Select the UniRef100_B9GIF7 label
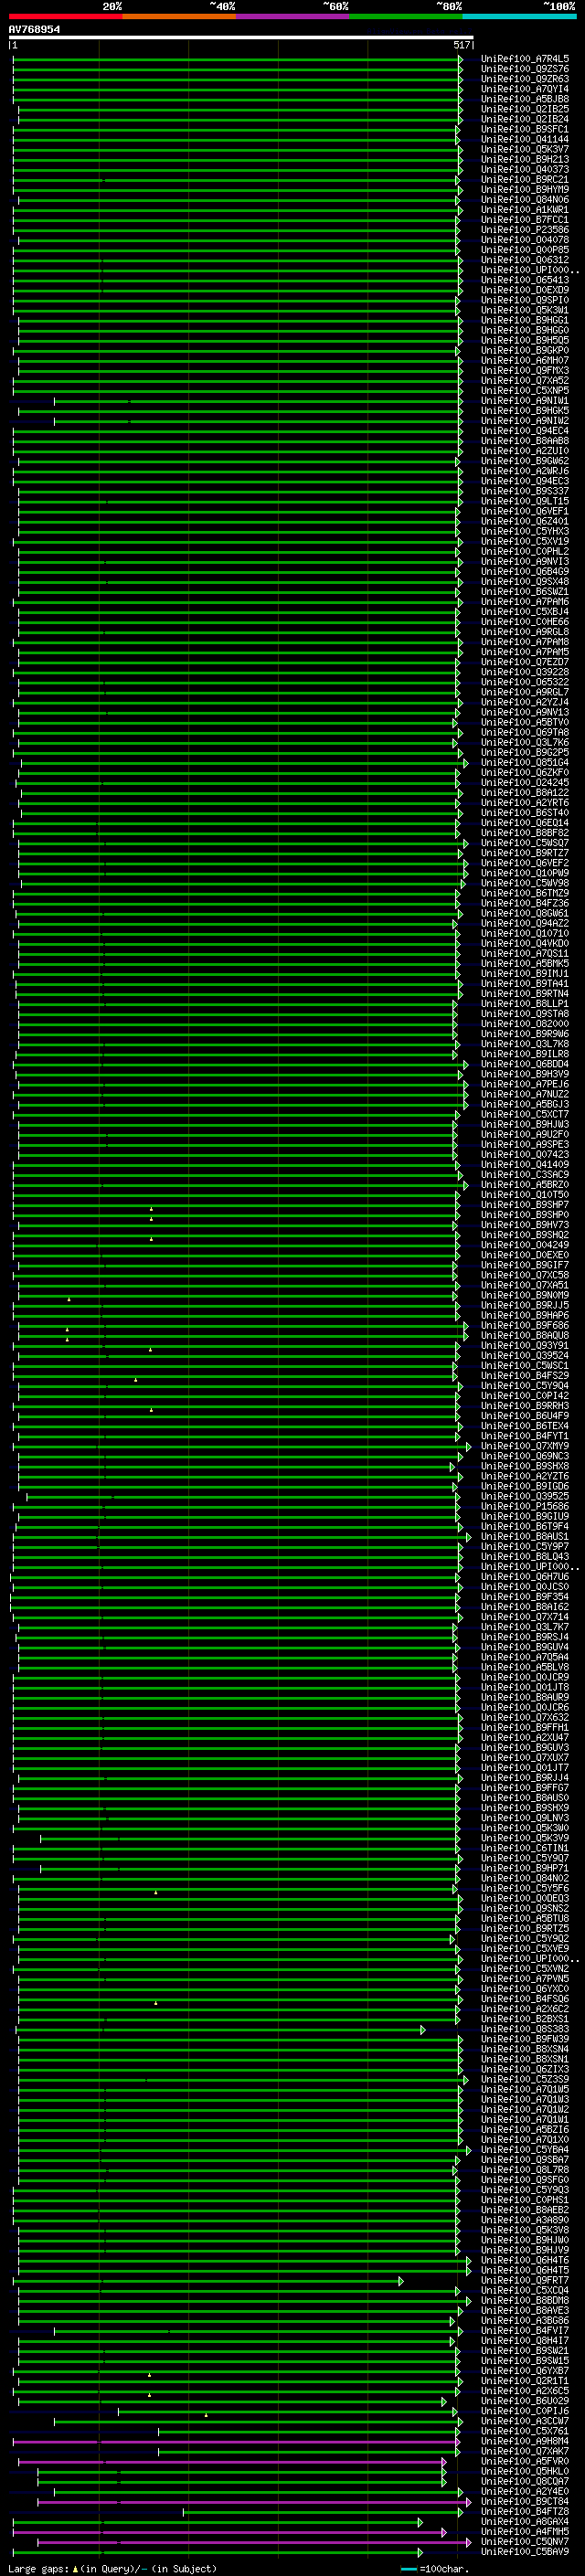The image size is (585, 2576). point(525,1266)
